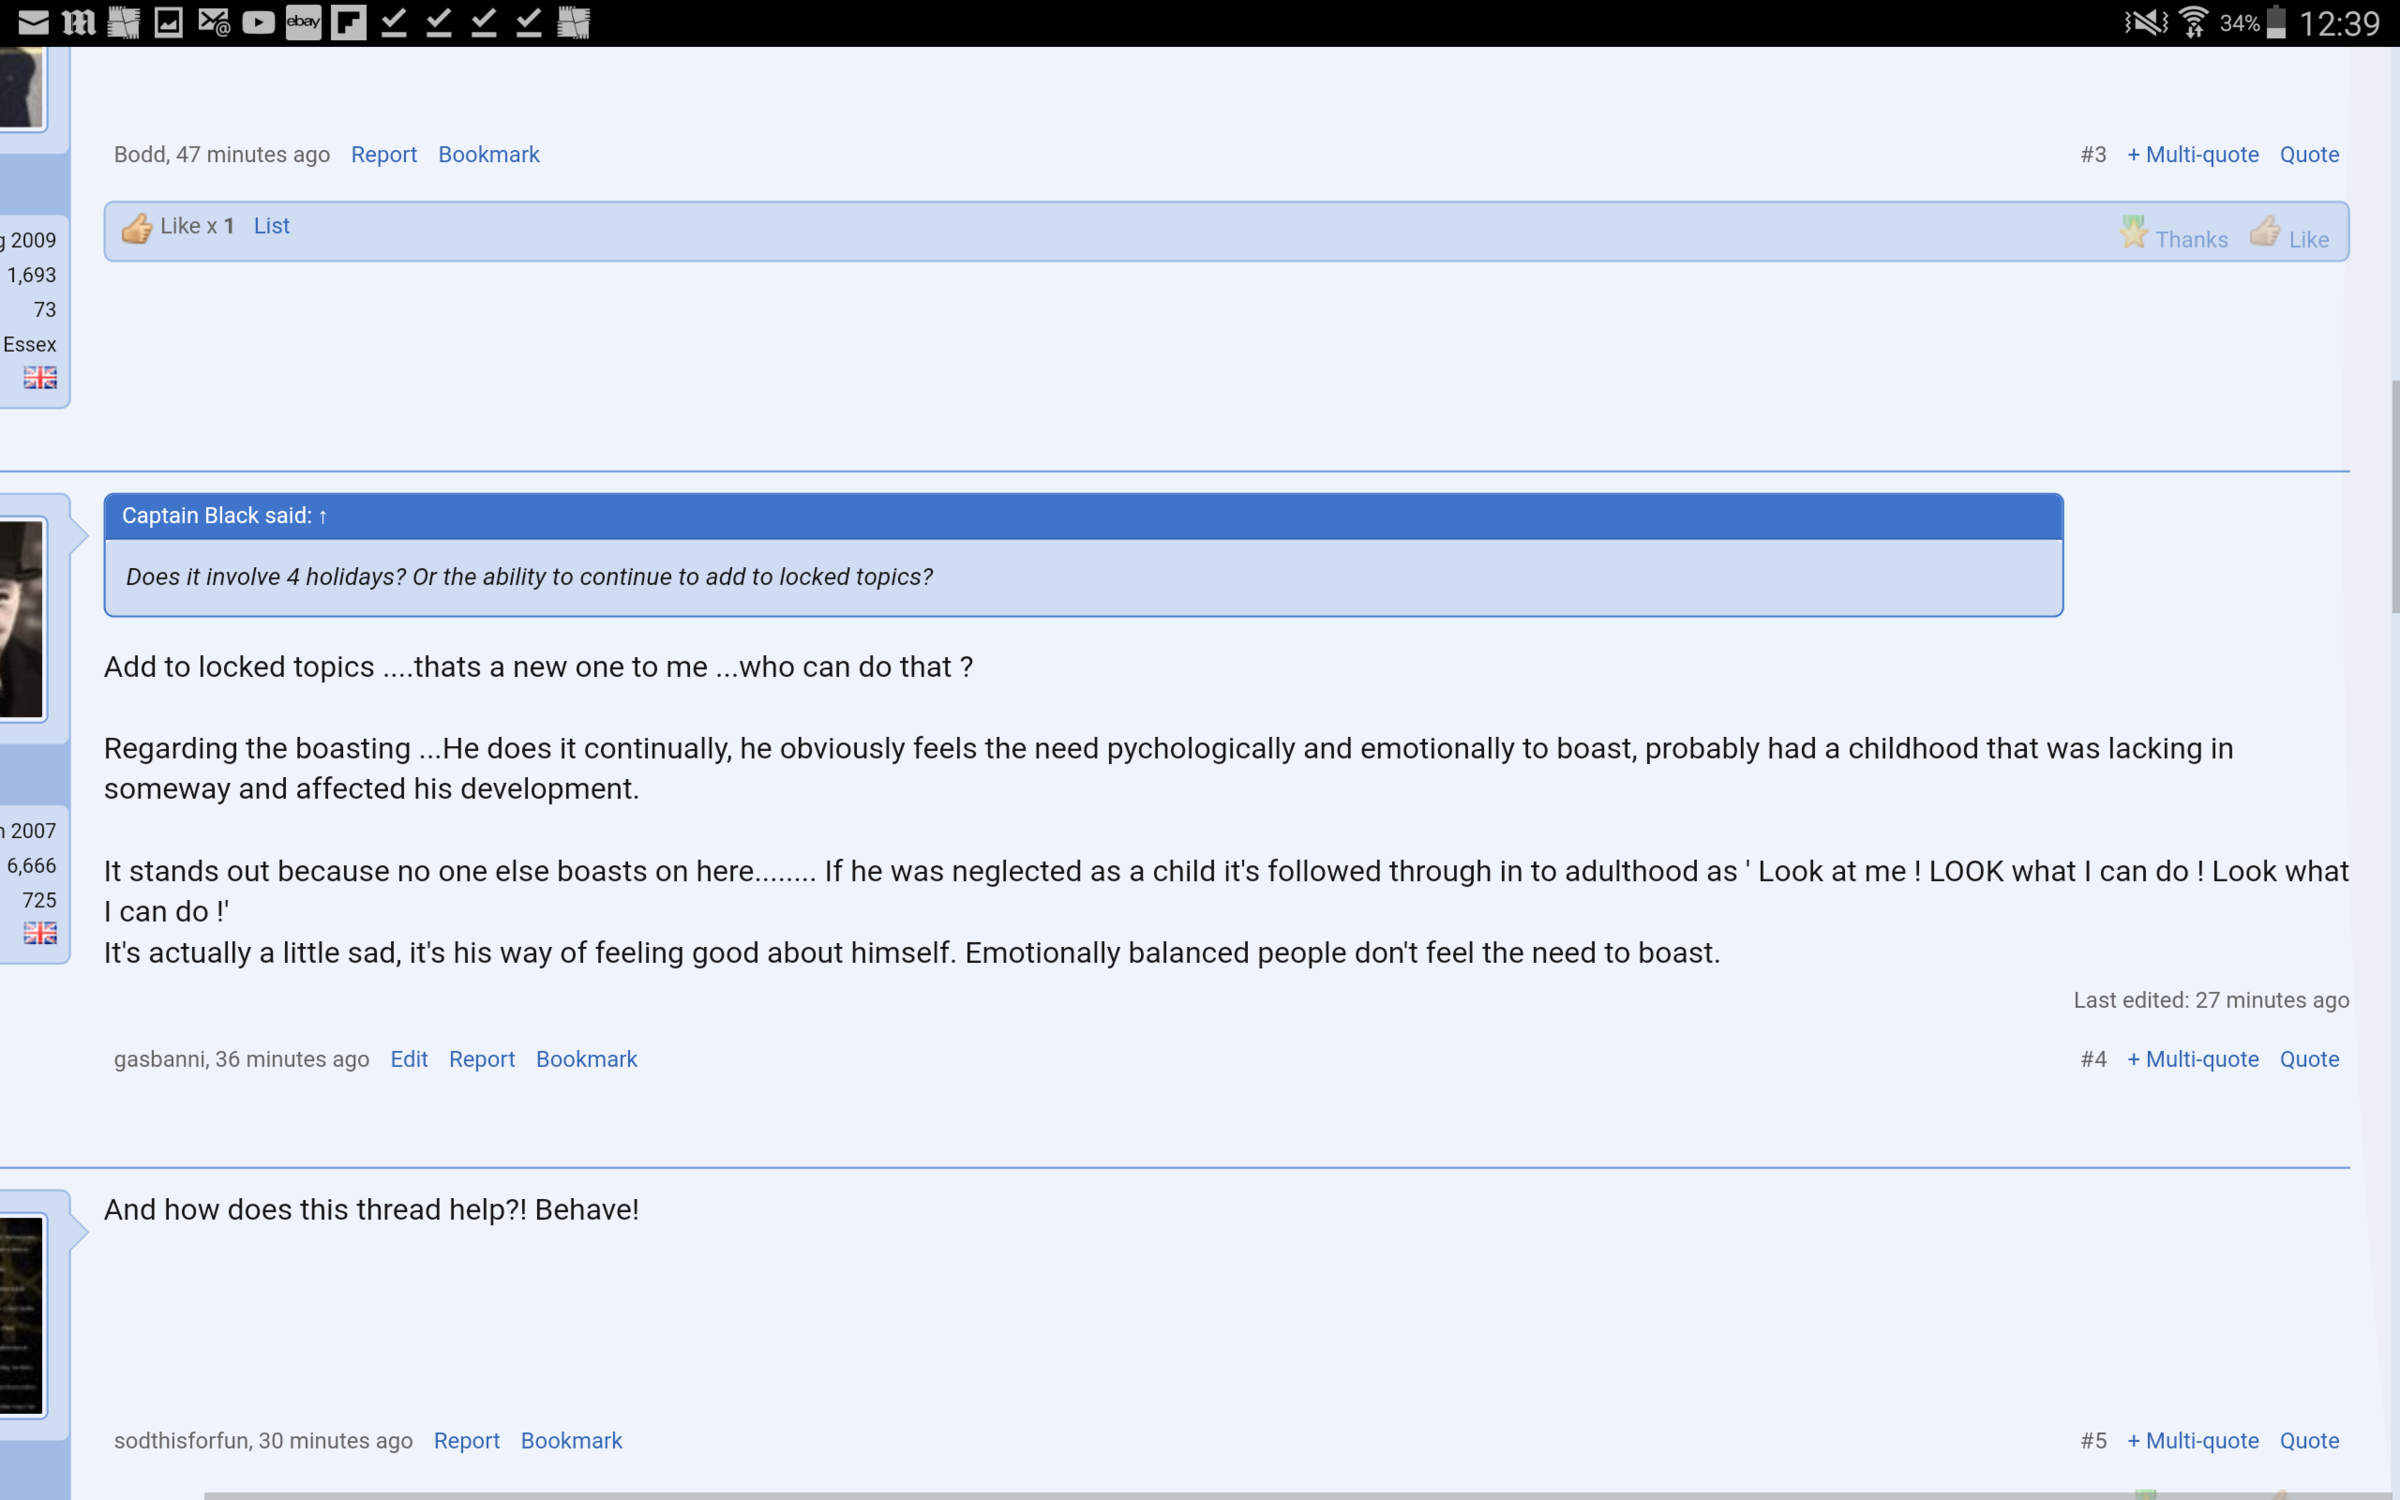
Task: Open the eBay notification icon
Action: pos(303,22)
